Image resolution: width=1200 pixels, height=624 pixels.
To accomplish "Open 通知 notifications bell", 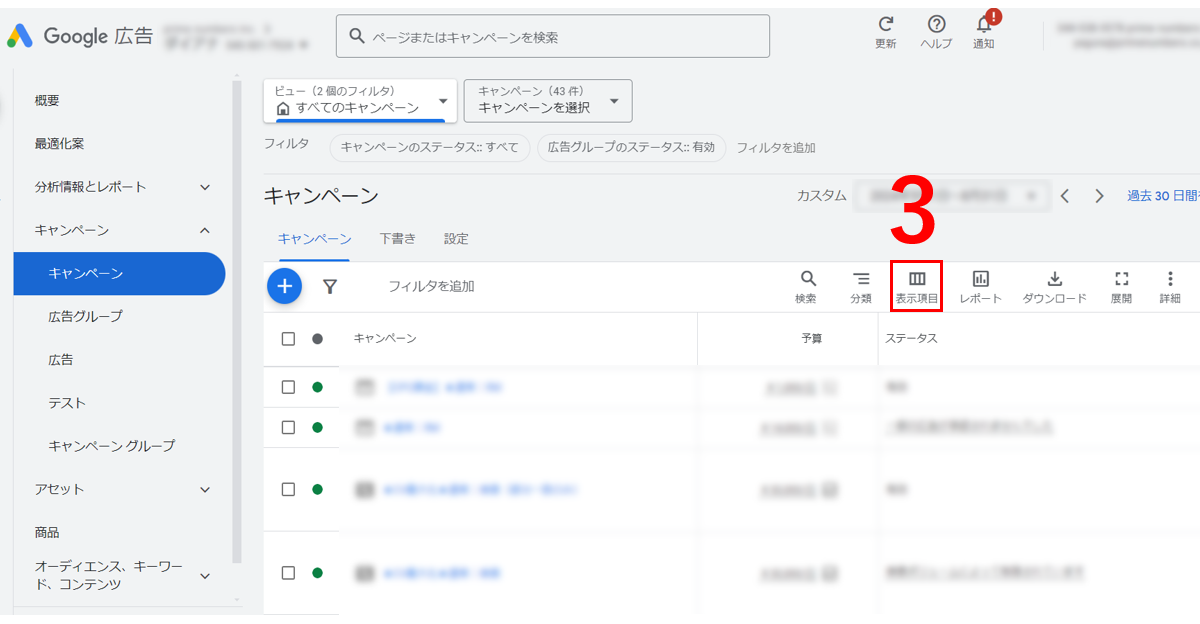I will point(984,32).
